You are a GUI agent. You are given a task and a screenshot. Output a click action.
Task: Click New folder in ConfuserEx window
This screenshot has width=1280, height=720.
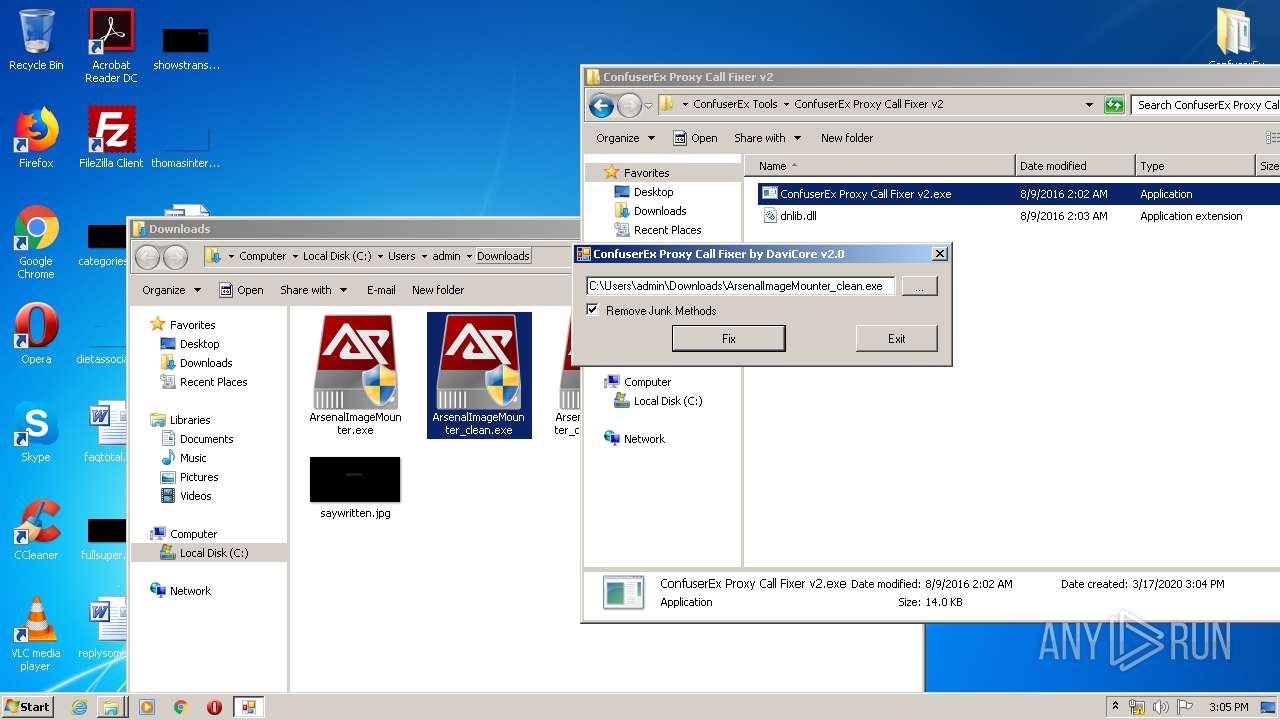[847, 138]
